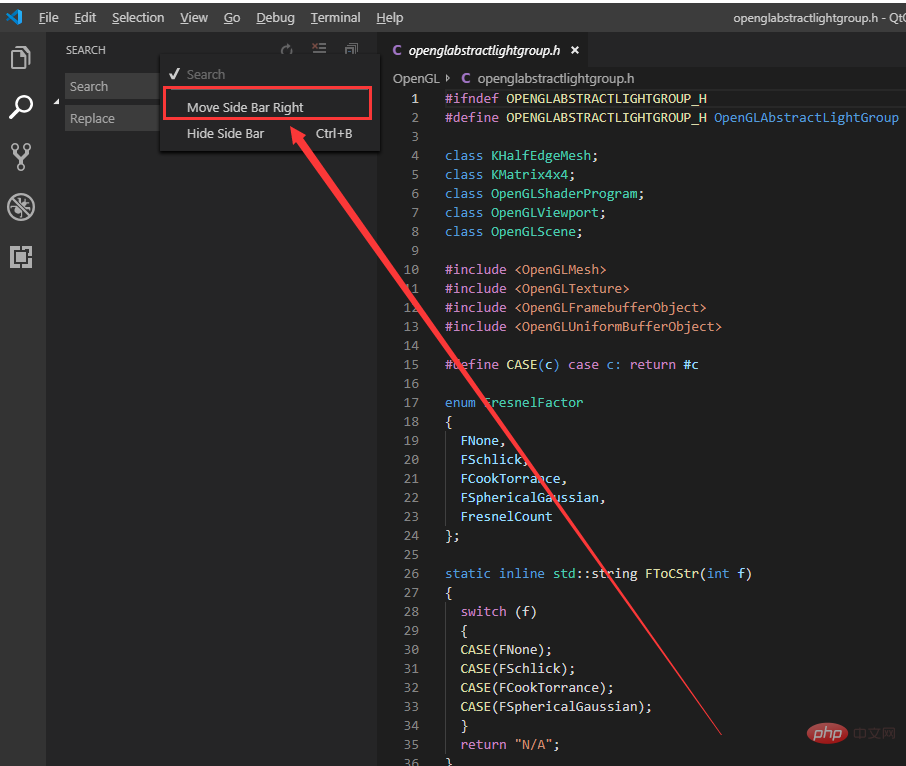Open the Debug menu
Image resolution: width=906 pixels, height=766 pixels.
[x=275, y=18]
